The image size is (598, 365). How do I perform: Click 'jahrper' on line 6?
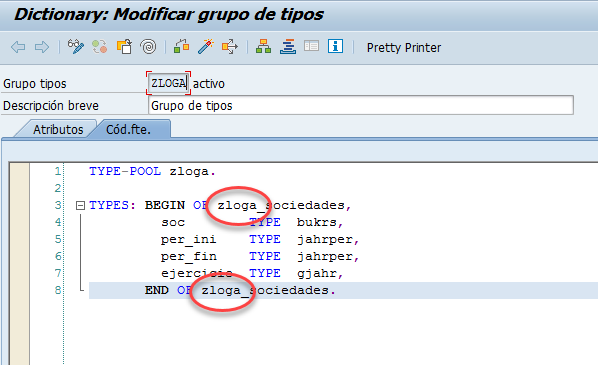tap(325, 256)
